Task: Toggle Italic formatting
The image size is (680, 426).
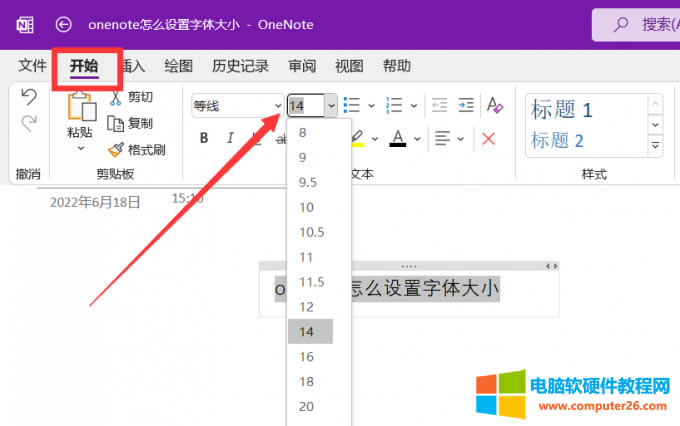Action: [x=230, y=138]
